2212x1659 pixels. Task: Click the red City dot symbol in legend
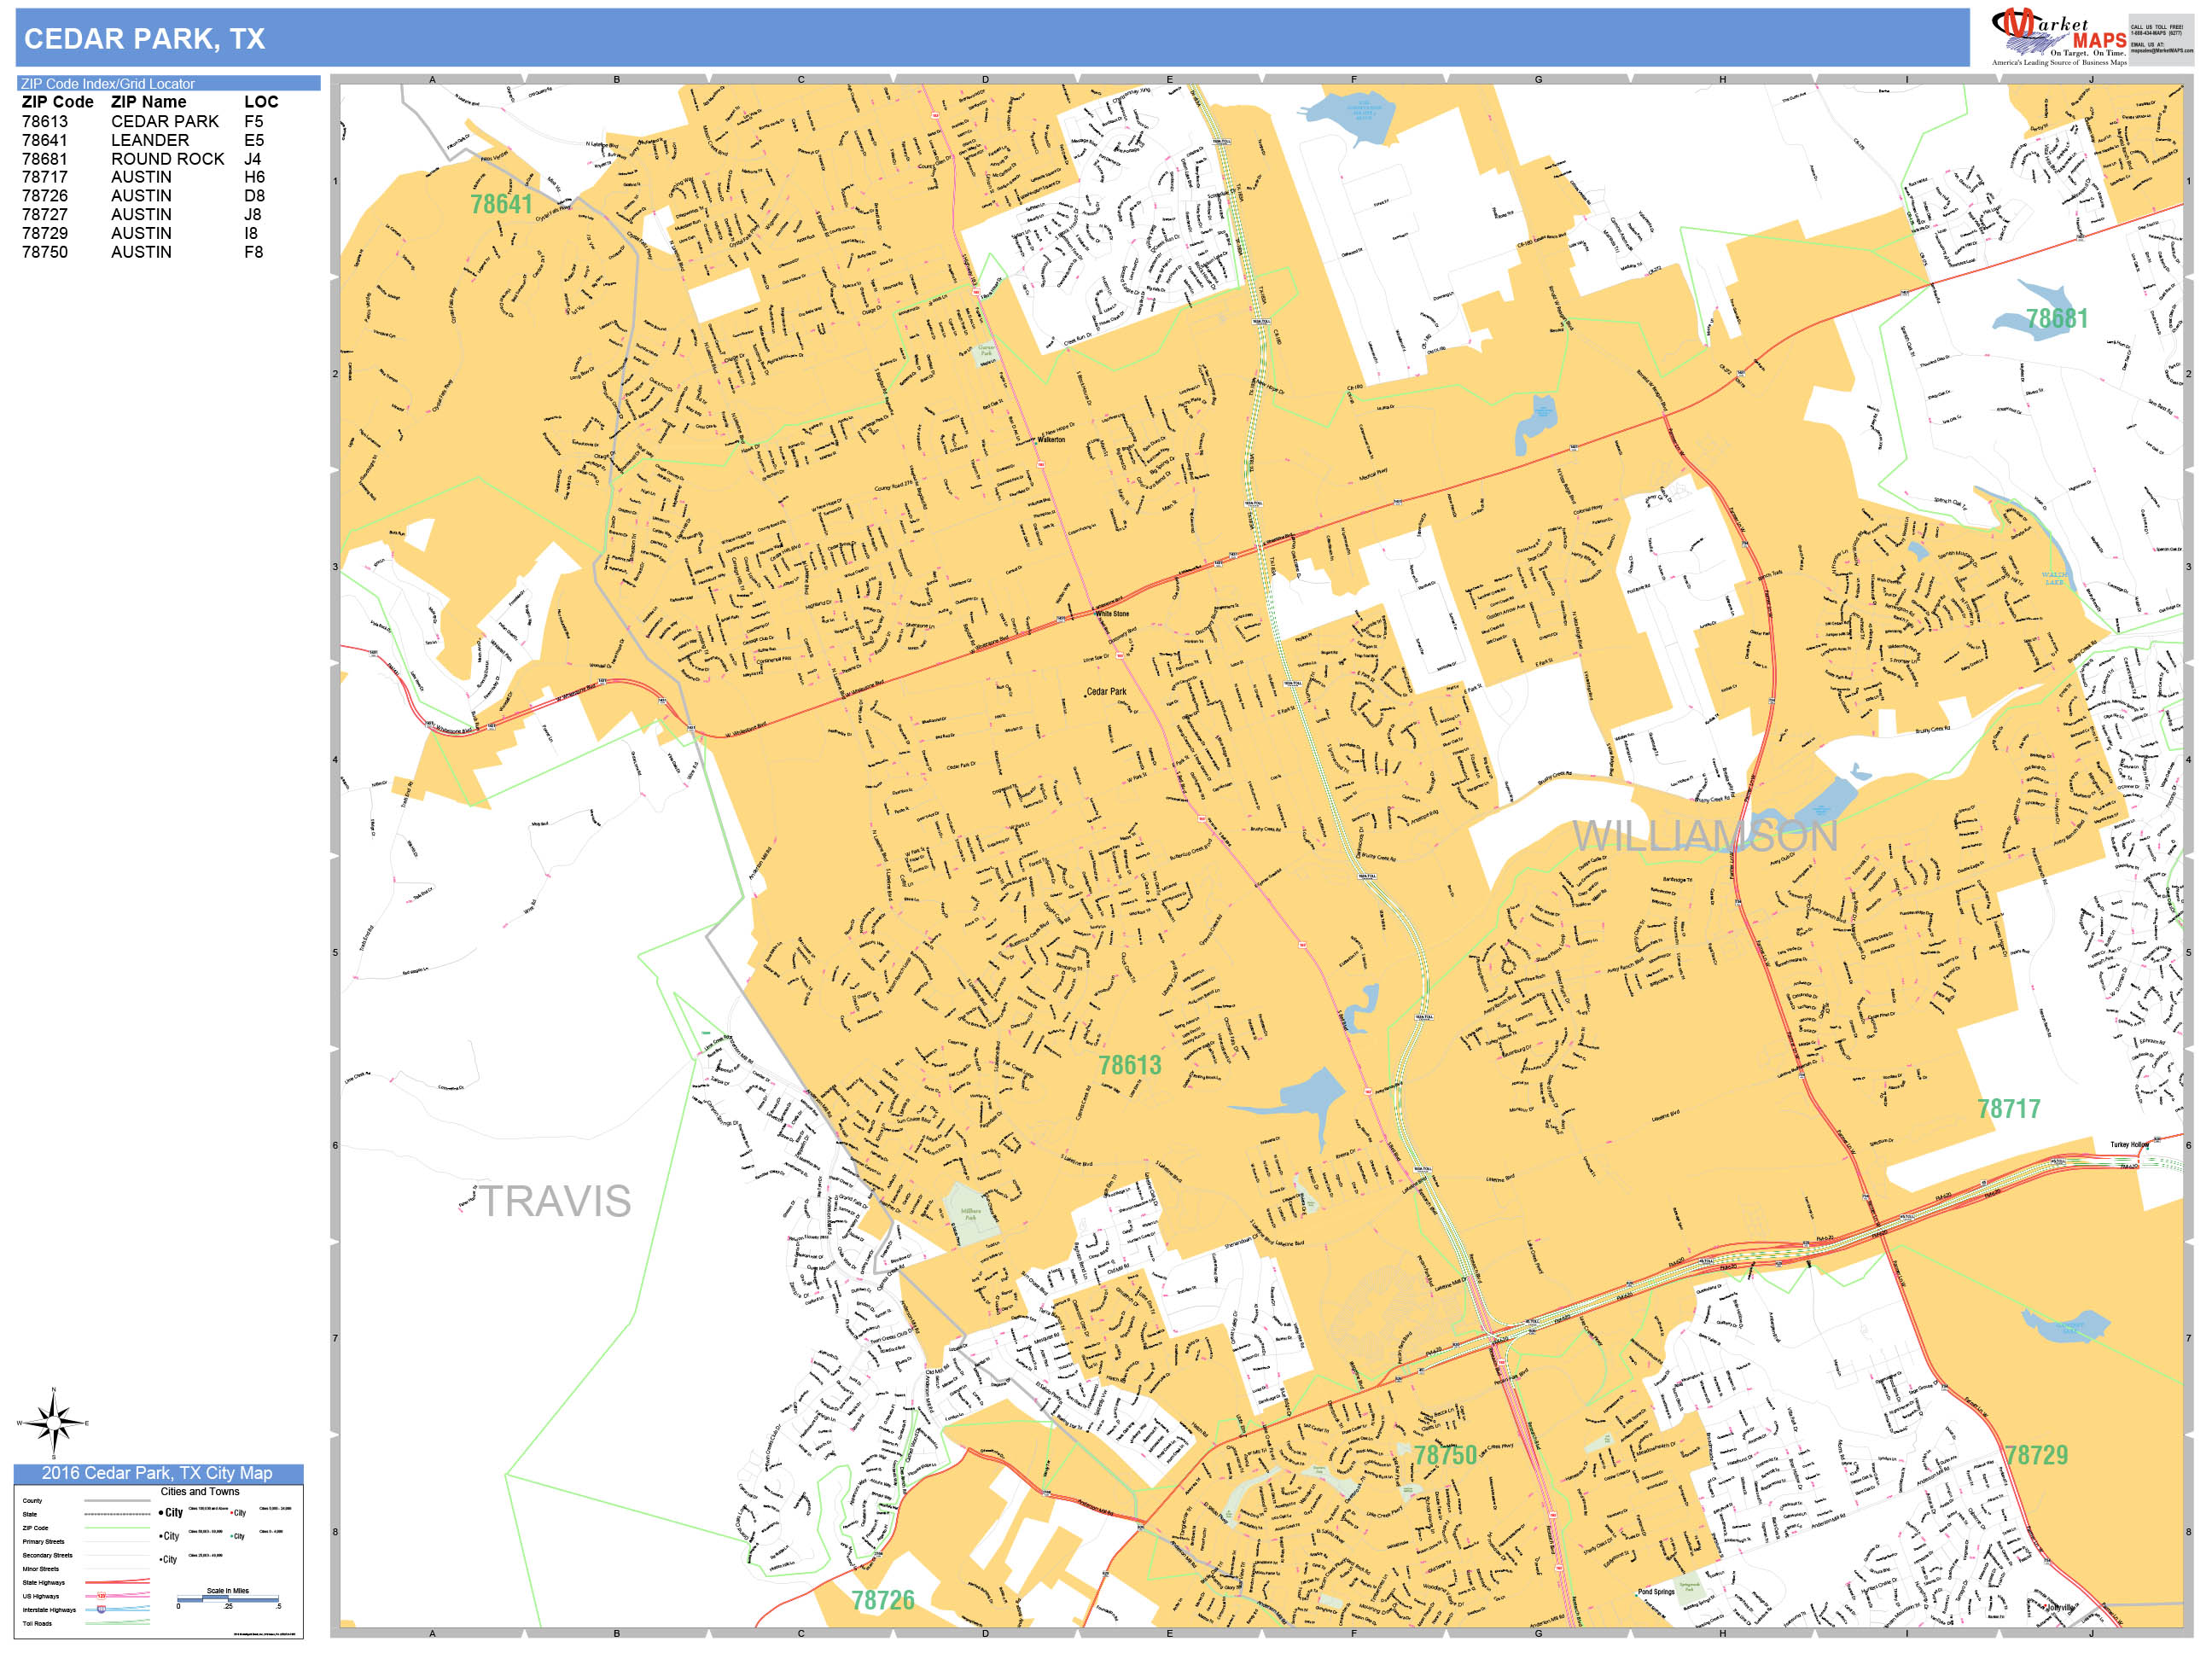click(233, 1513)
